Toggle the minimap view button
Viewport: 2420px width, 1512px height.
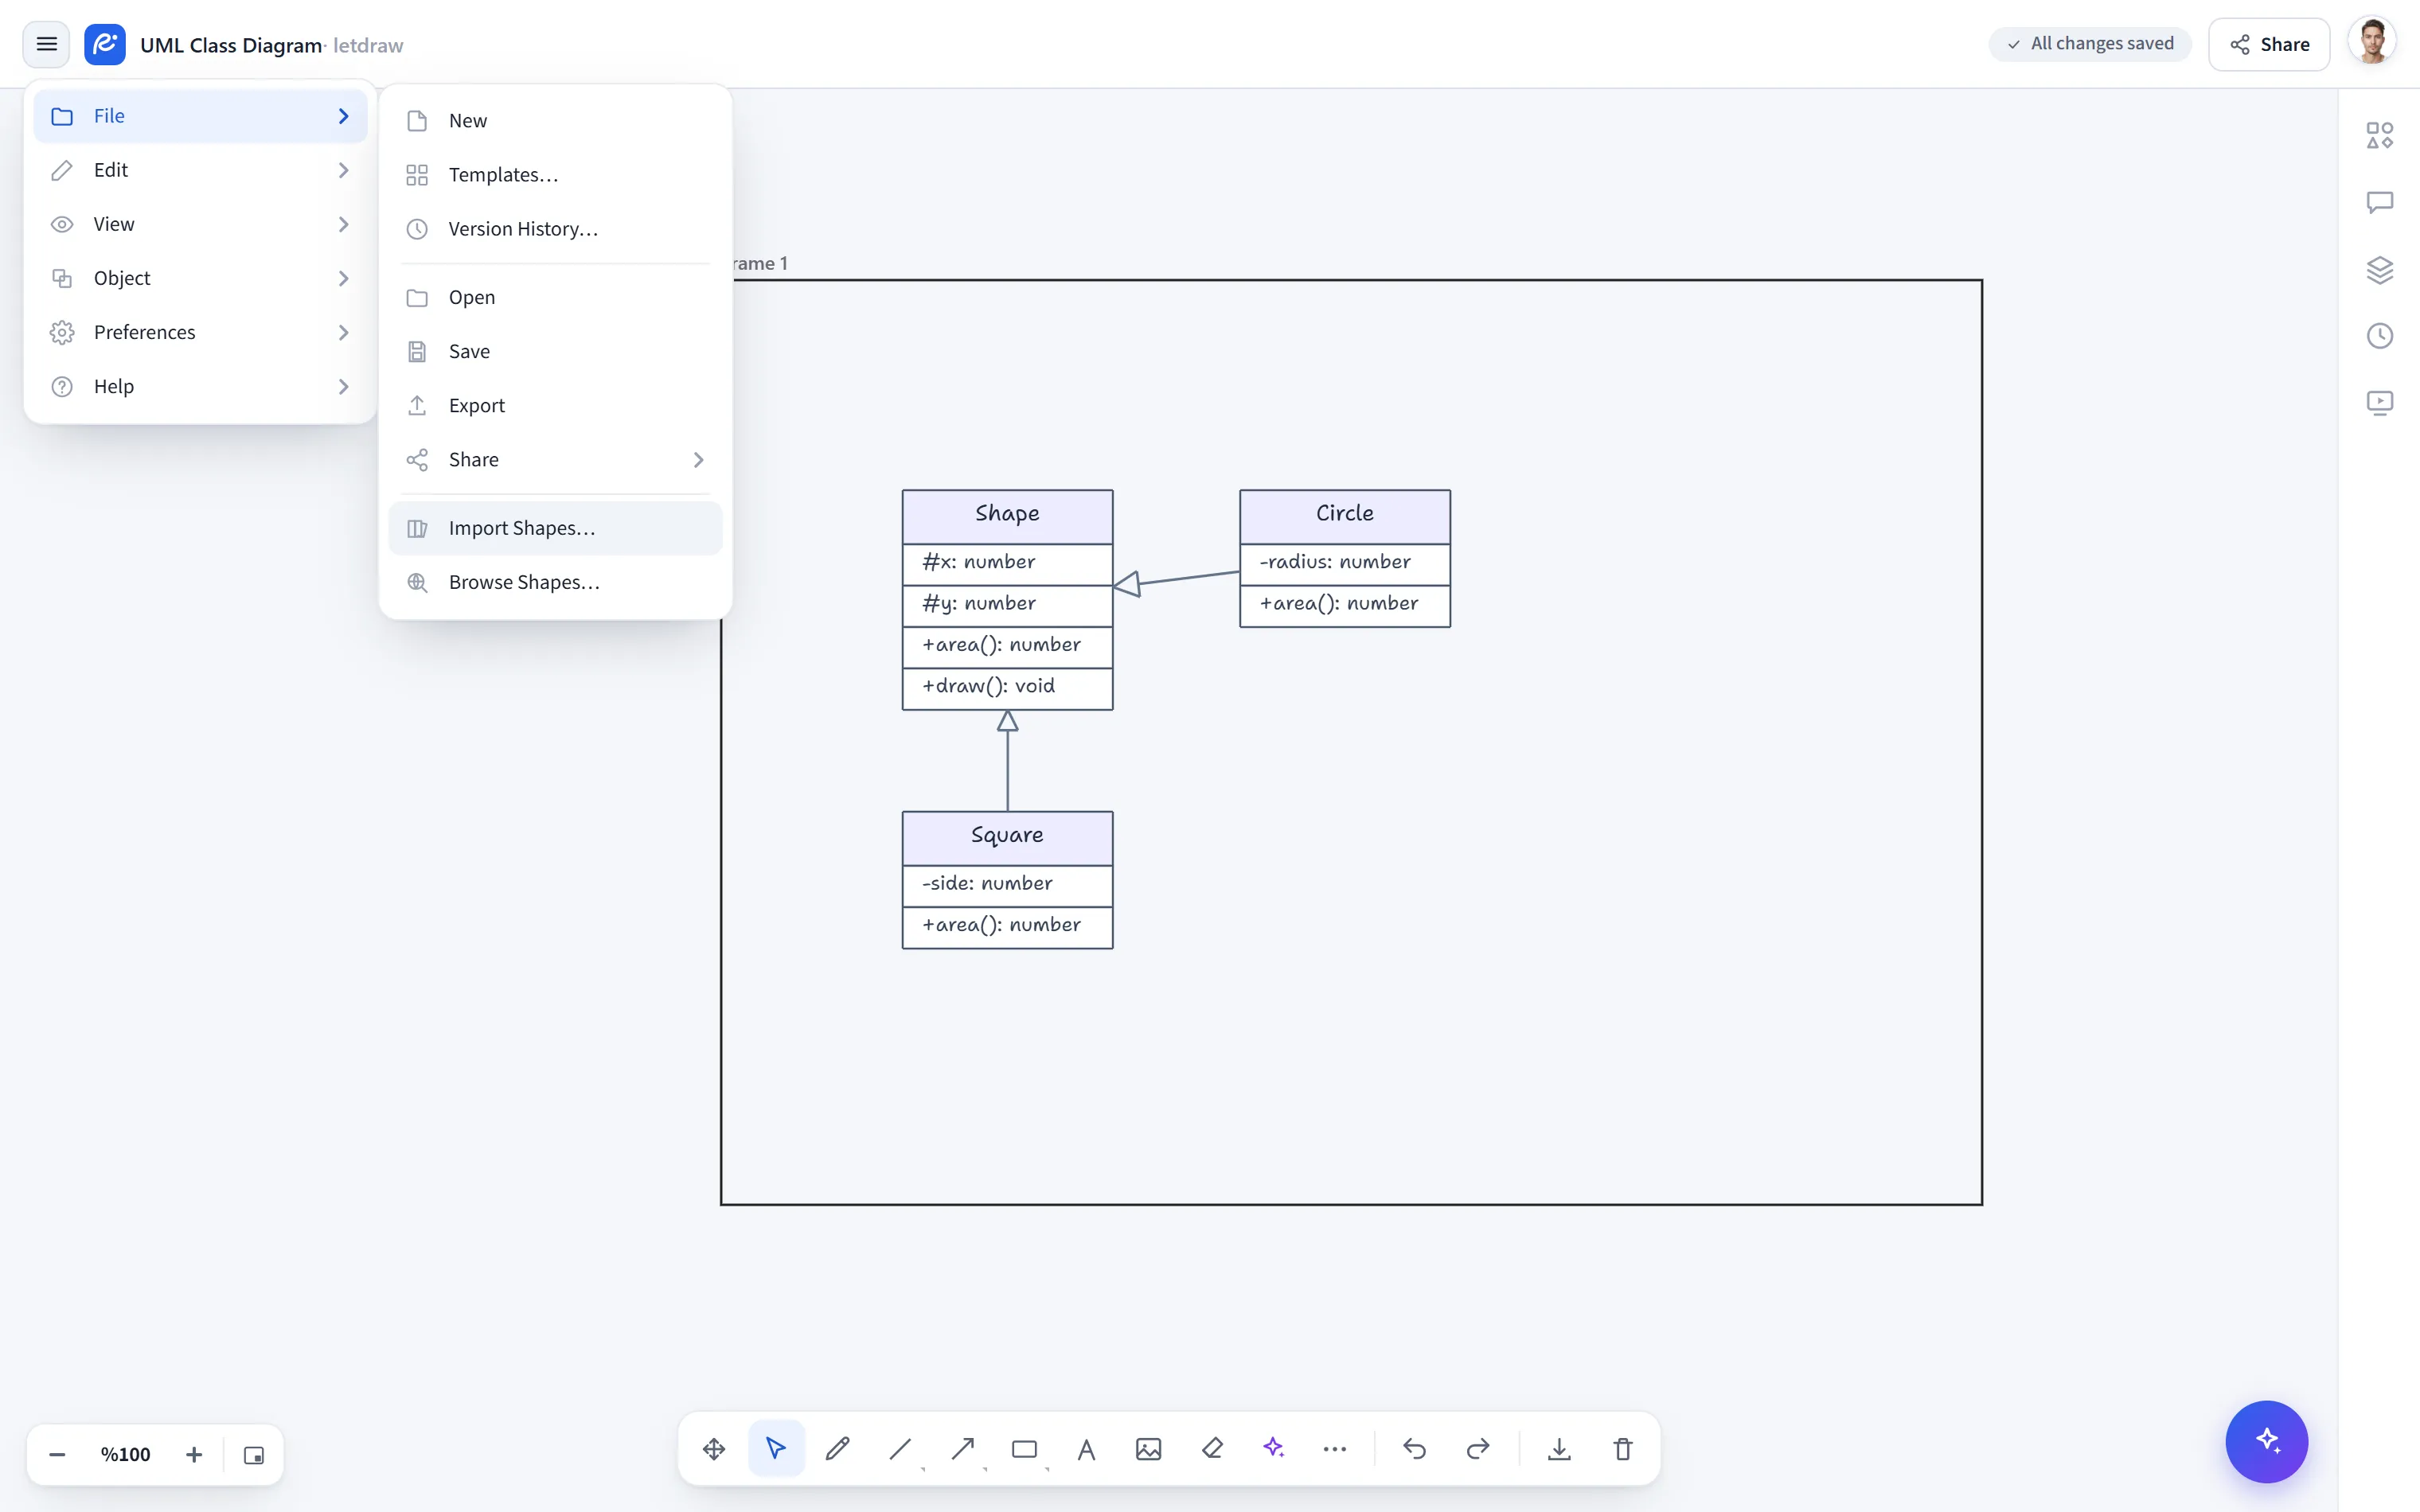pos(254,1455)
